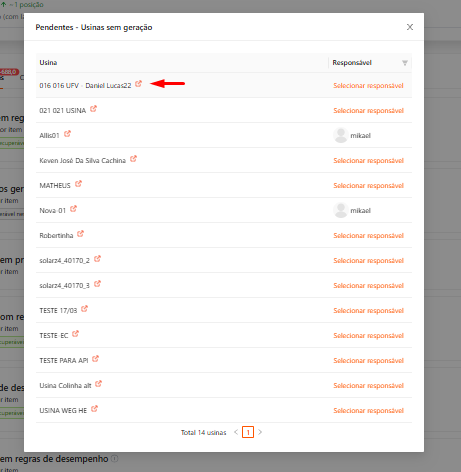
Task: Click Selecionar responsável for TESTE EC
Action: tap(368, 336)
